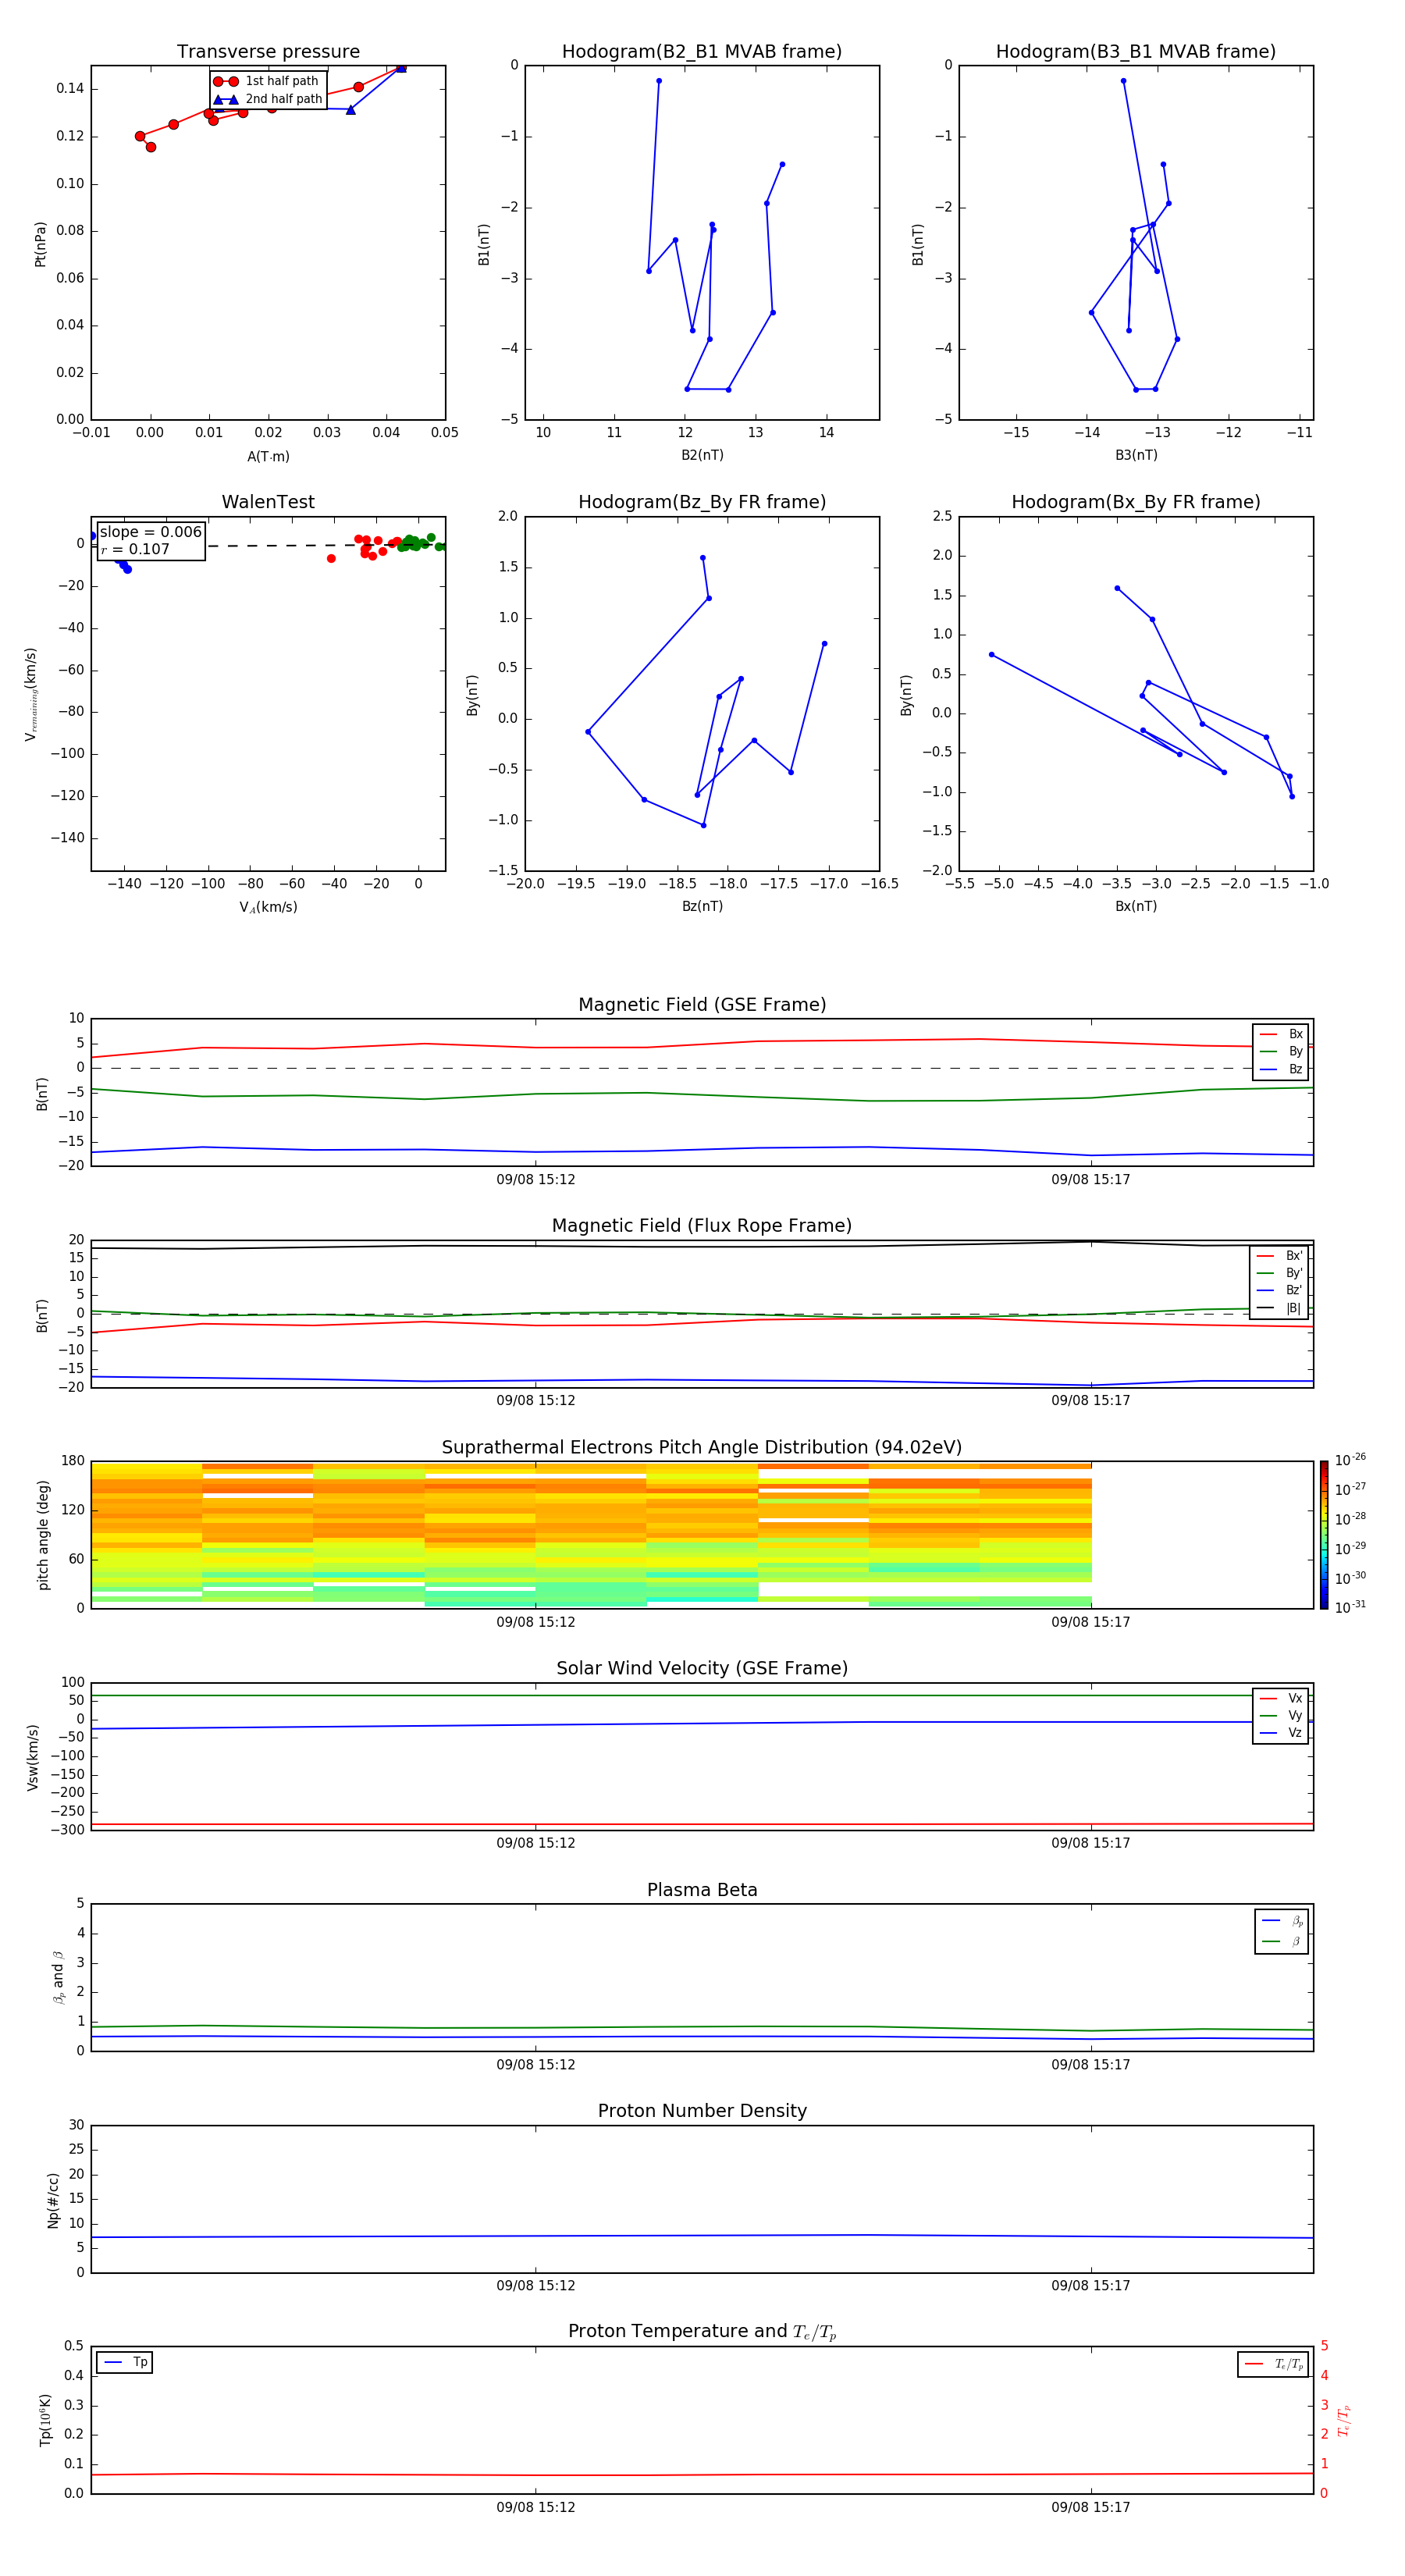Click '09/08 15:17' tick under Proton Number Density plot
Viewport: 1405px width, 2576px height.
point(1090,2286)
